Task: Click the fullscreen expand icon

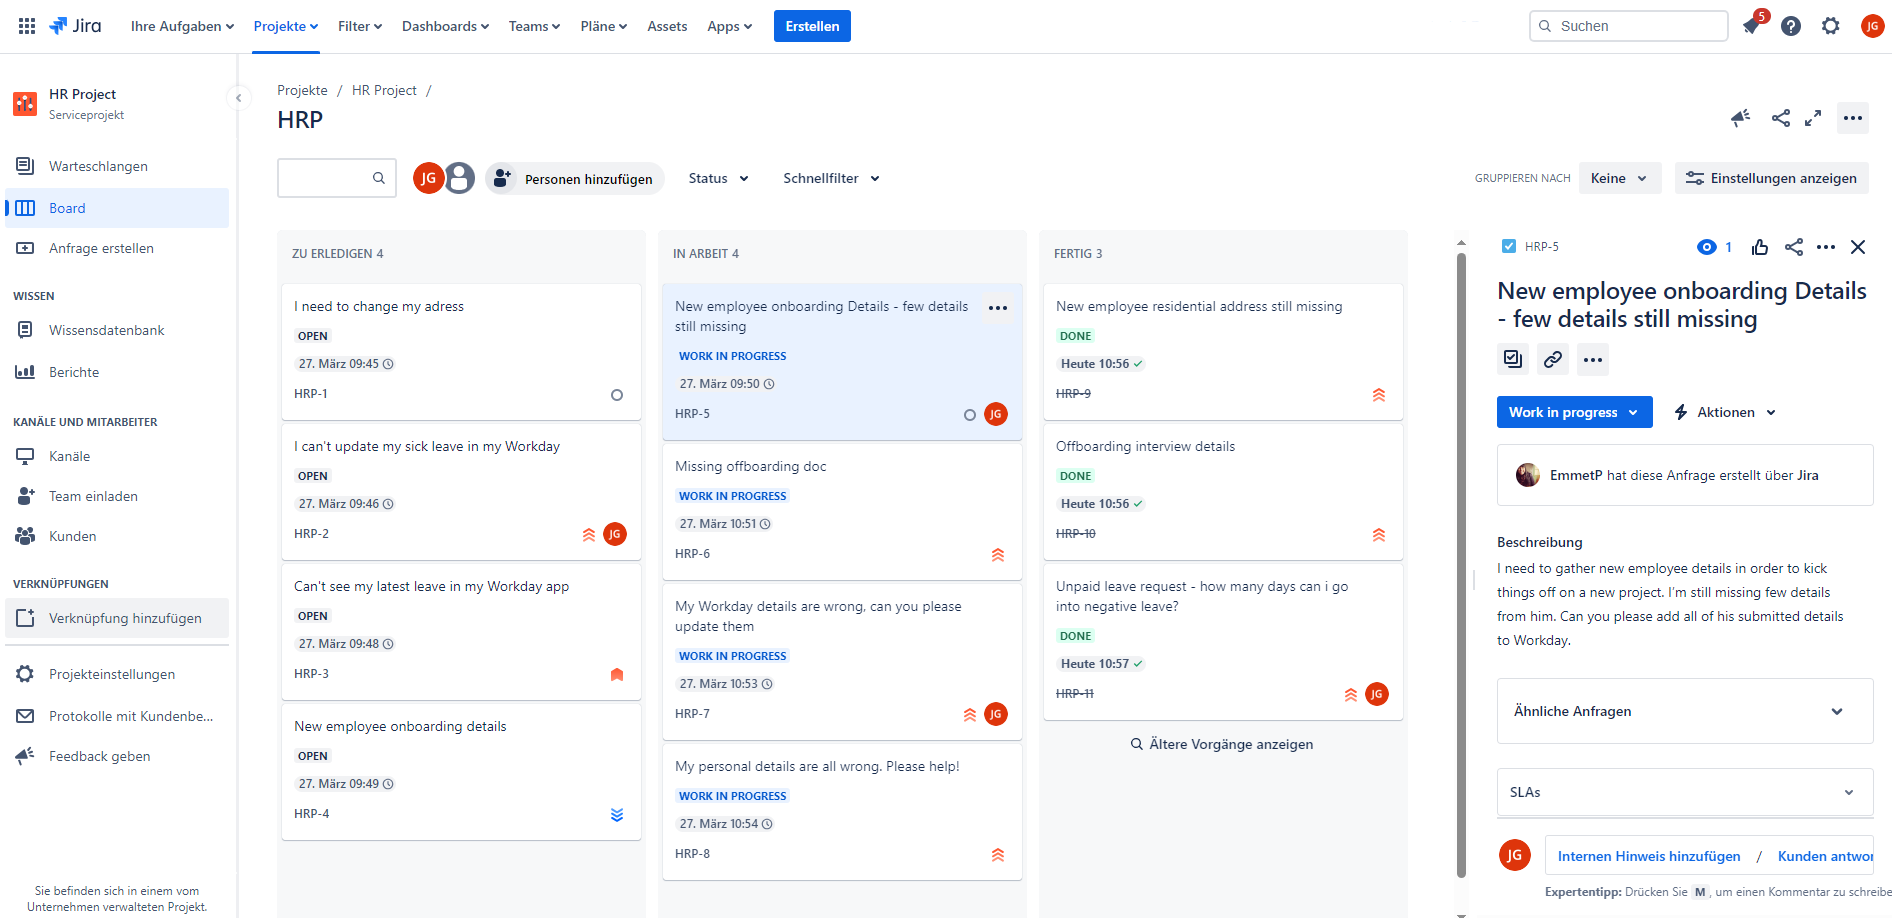Action: 1813,118
